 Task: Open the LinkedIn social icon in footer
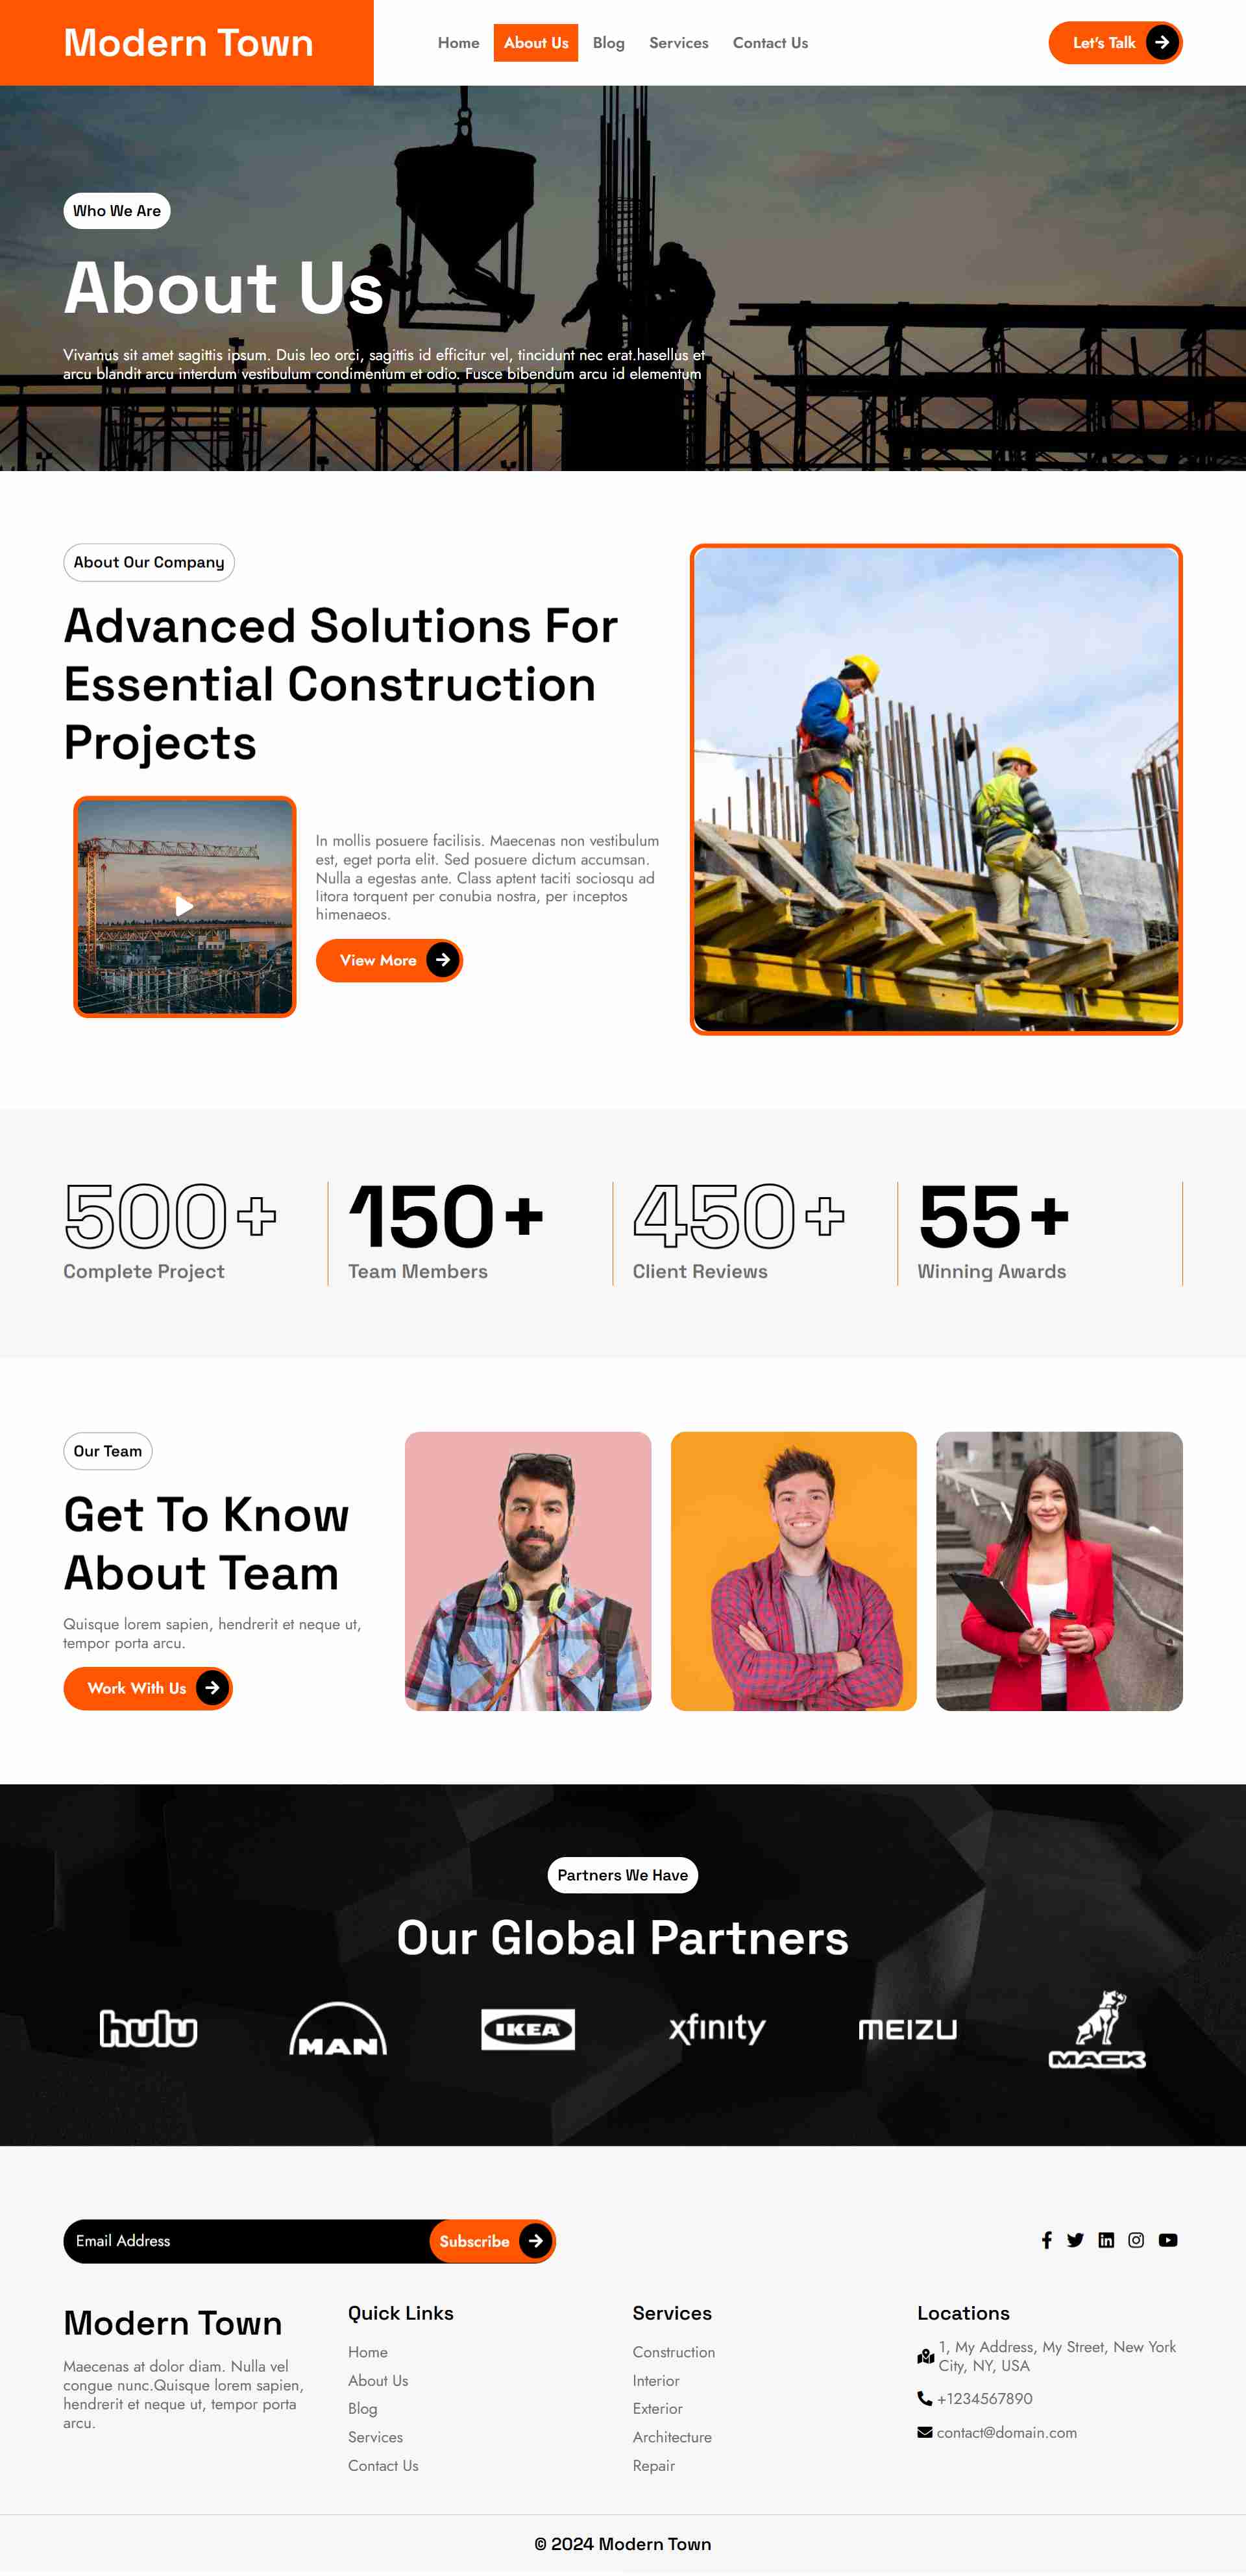pos(1106,2240)
